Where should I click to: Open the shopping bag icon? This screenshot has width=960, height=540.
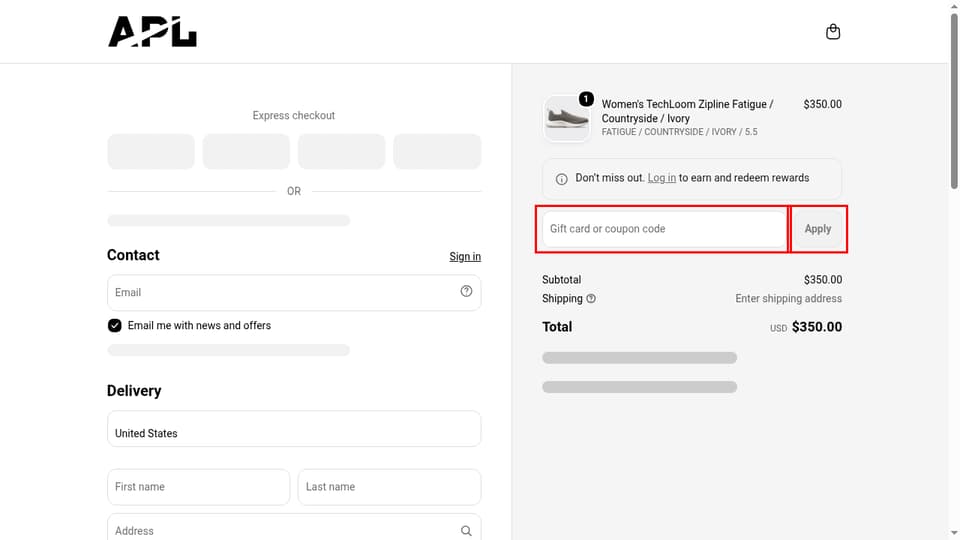tap(833, 31)
